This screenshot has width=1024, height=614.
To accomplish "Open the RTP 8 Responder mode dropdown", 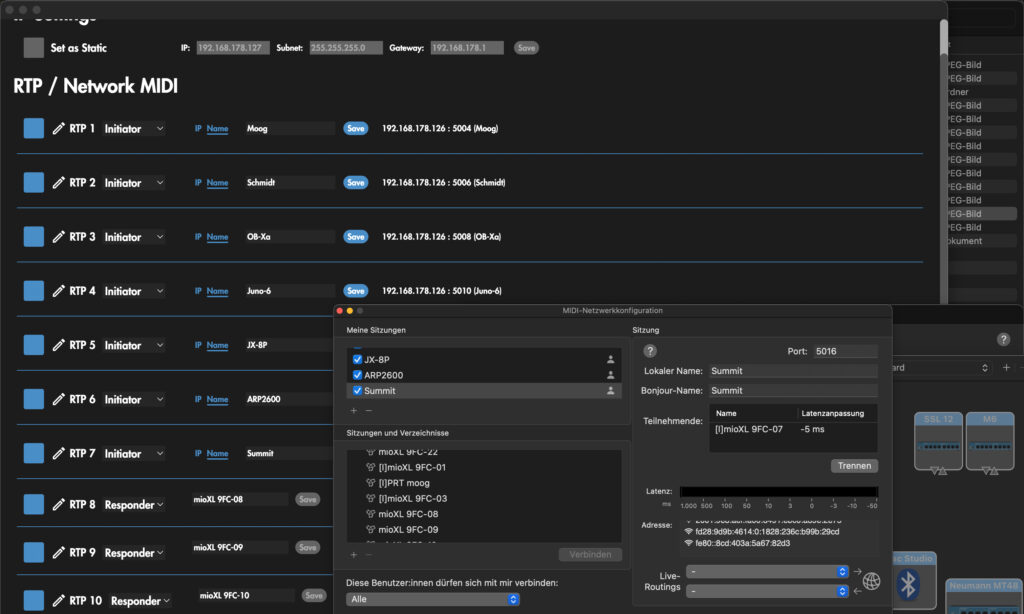I will (x=134, y=505).
